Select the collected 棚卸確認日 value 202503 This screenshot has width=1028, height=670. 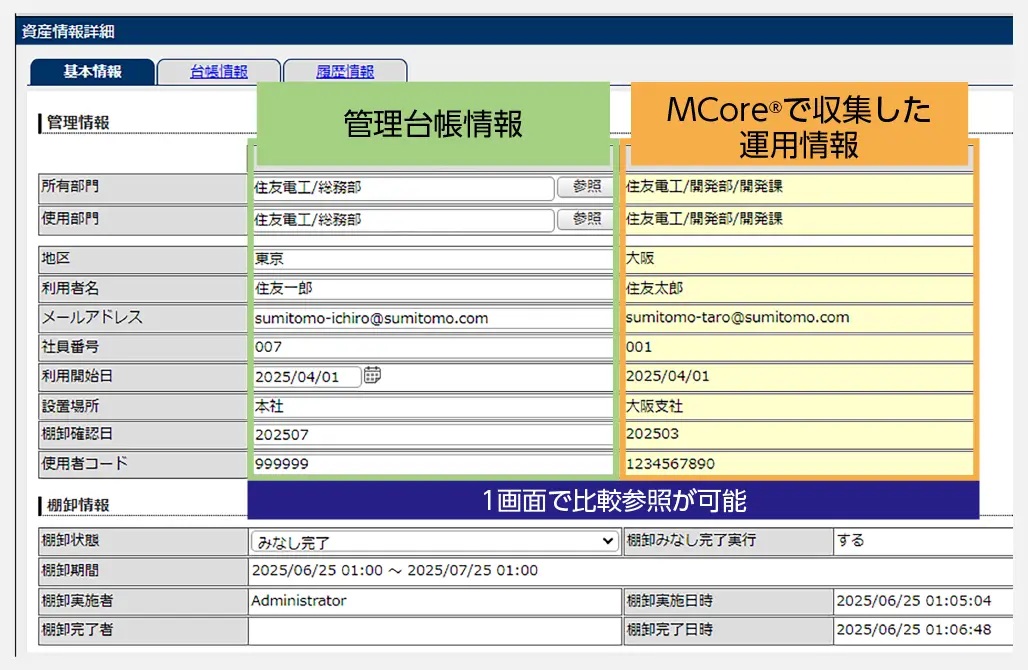pos(652,433)
